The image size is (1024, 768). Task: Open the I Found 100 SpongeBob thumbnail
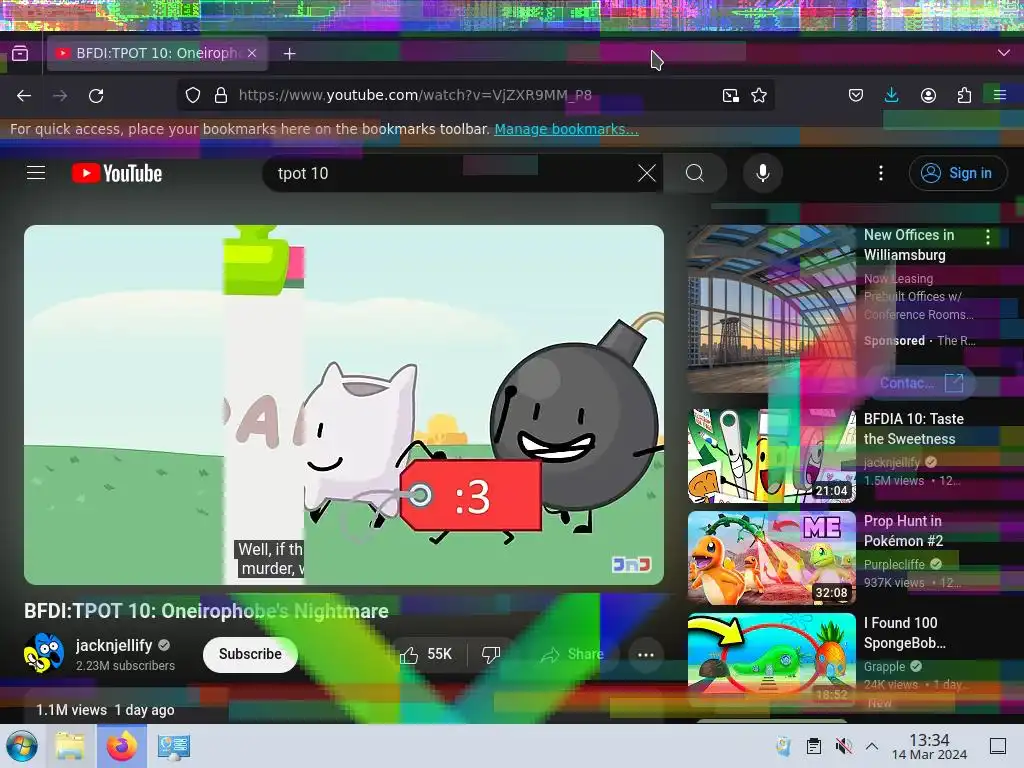click(x=771, y=660)
